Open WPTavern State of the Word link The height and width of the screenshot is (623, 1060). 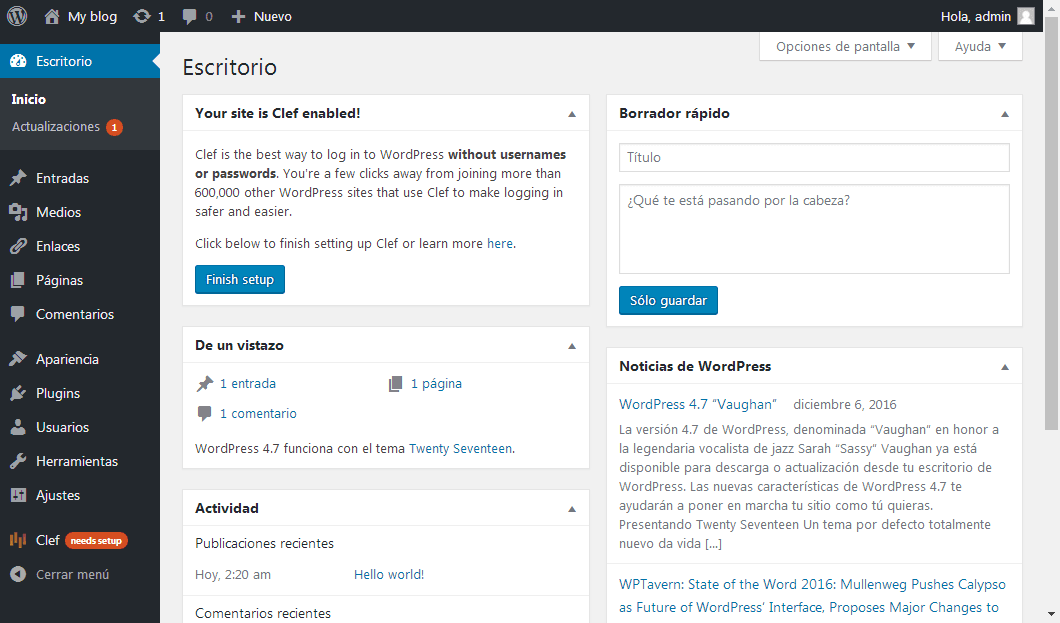812,595
